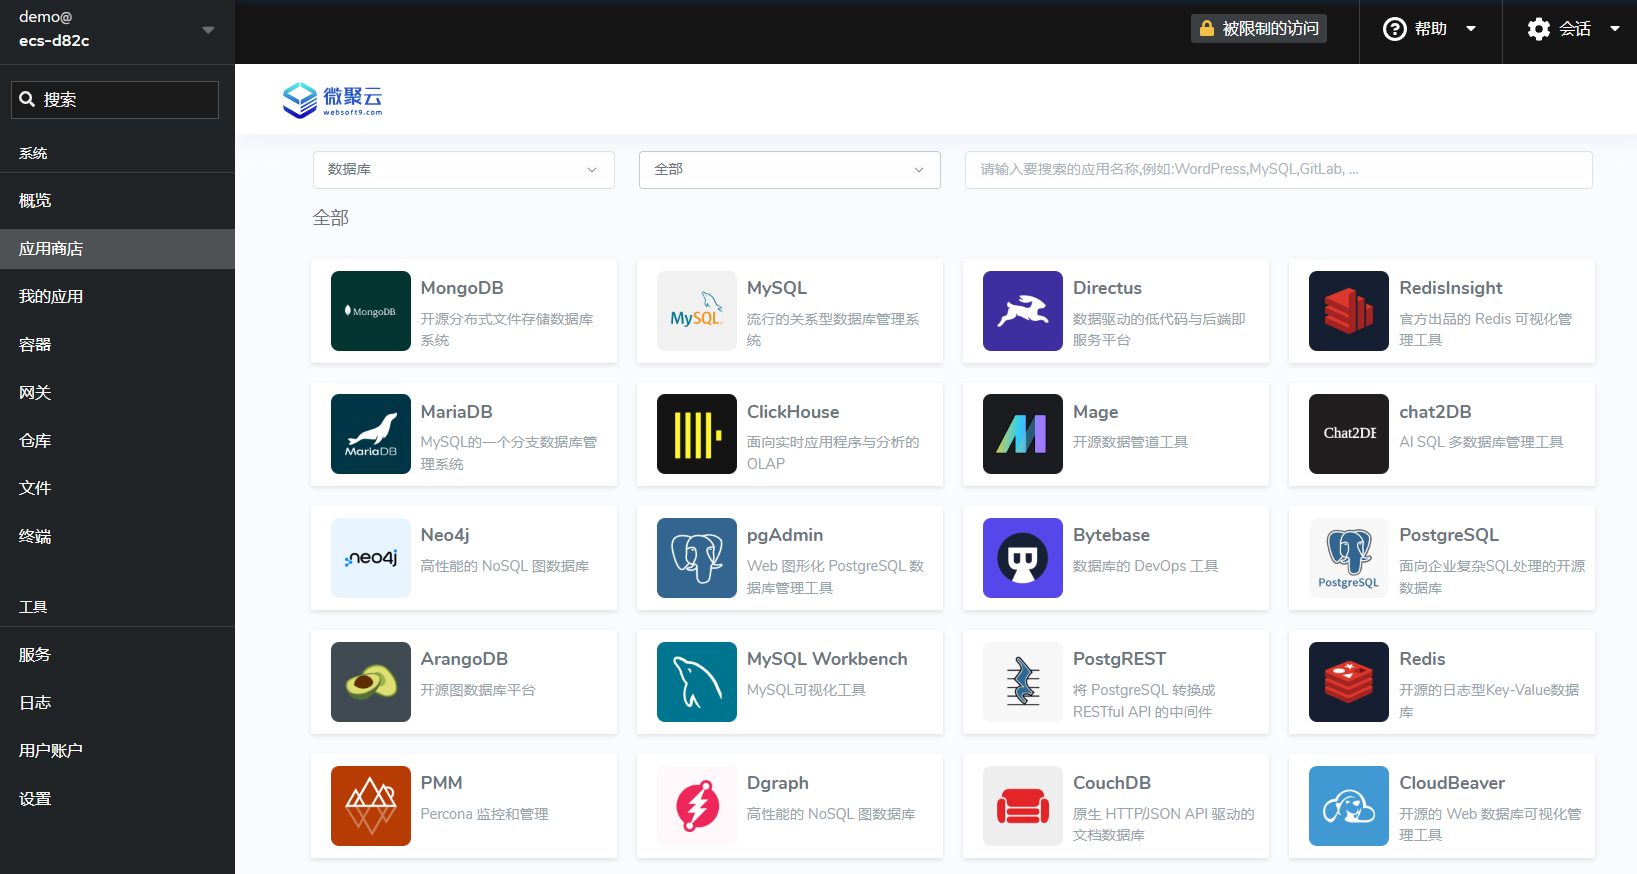Click the MongoDB title text
1637x874 pixels.
462,288
